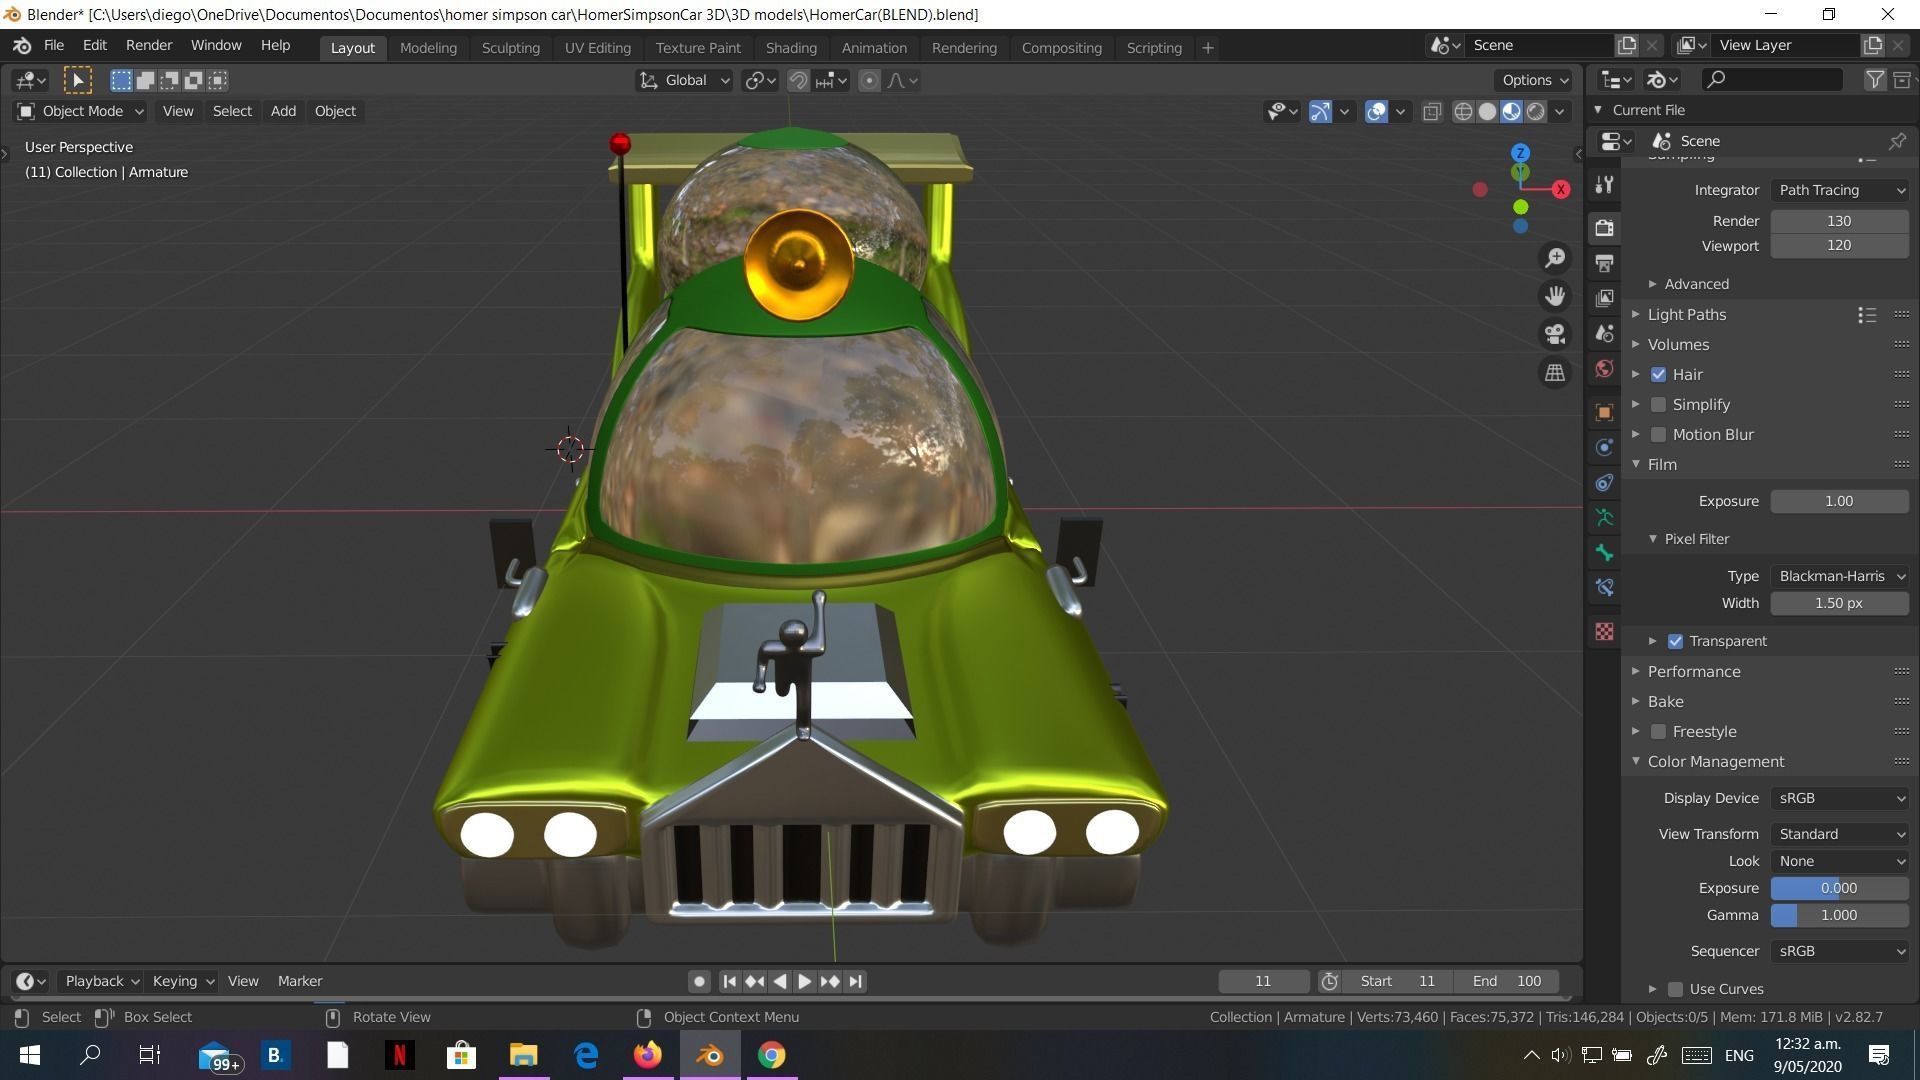Disable the Hair checkbox
The width and height of the screenshot is (1920, 1080).
[1658, 375]
